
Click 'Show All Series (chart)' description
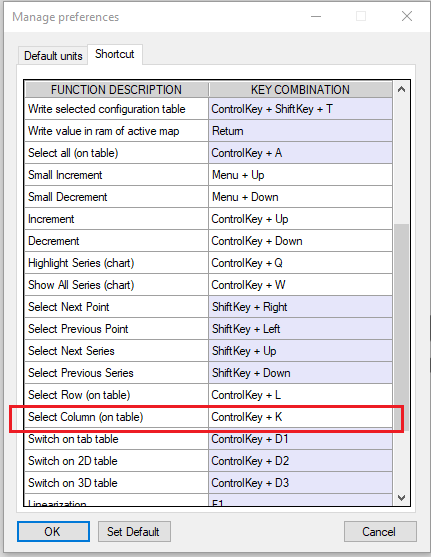(x=117, y=285)
